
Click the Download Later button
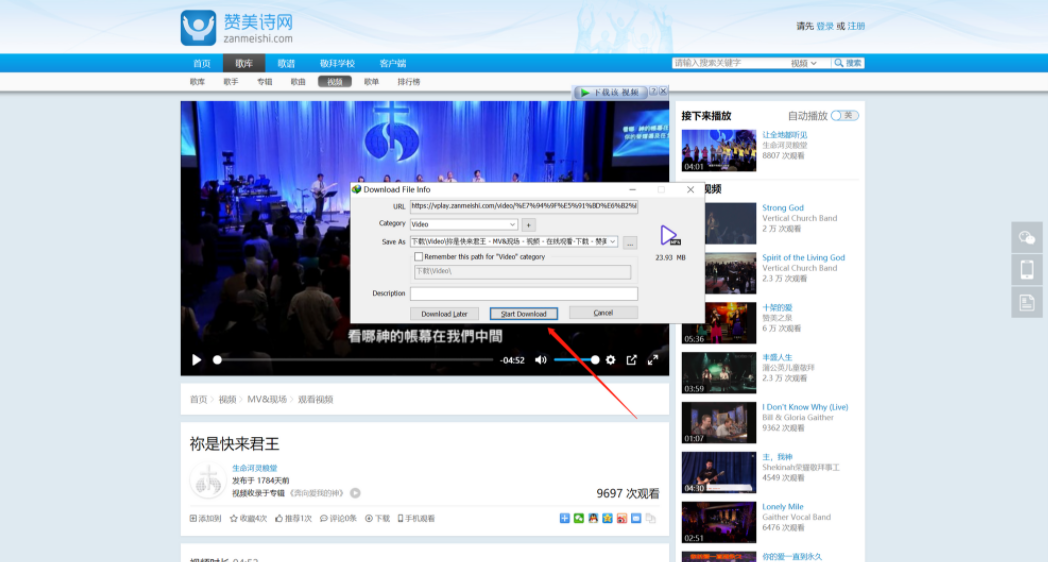tap(444, 313)
